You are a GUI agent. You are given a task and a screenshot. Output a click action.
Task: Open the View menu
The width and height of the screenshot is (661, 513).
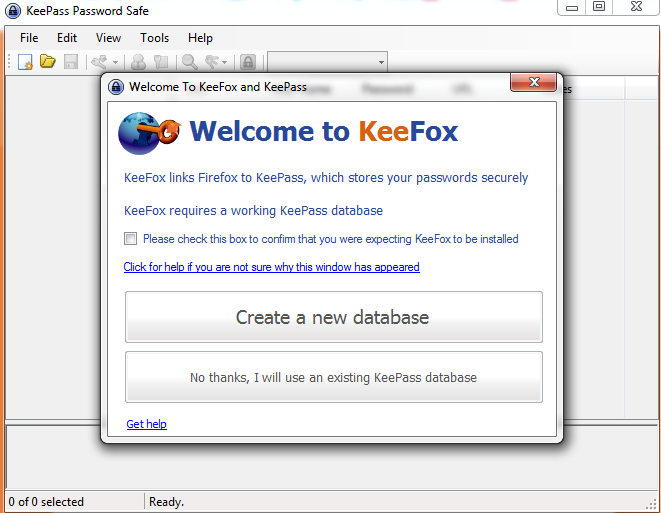click(x=108, y=38)
